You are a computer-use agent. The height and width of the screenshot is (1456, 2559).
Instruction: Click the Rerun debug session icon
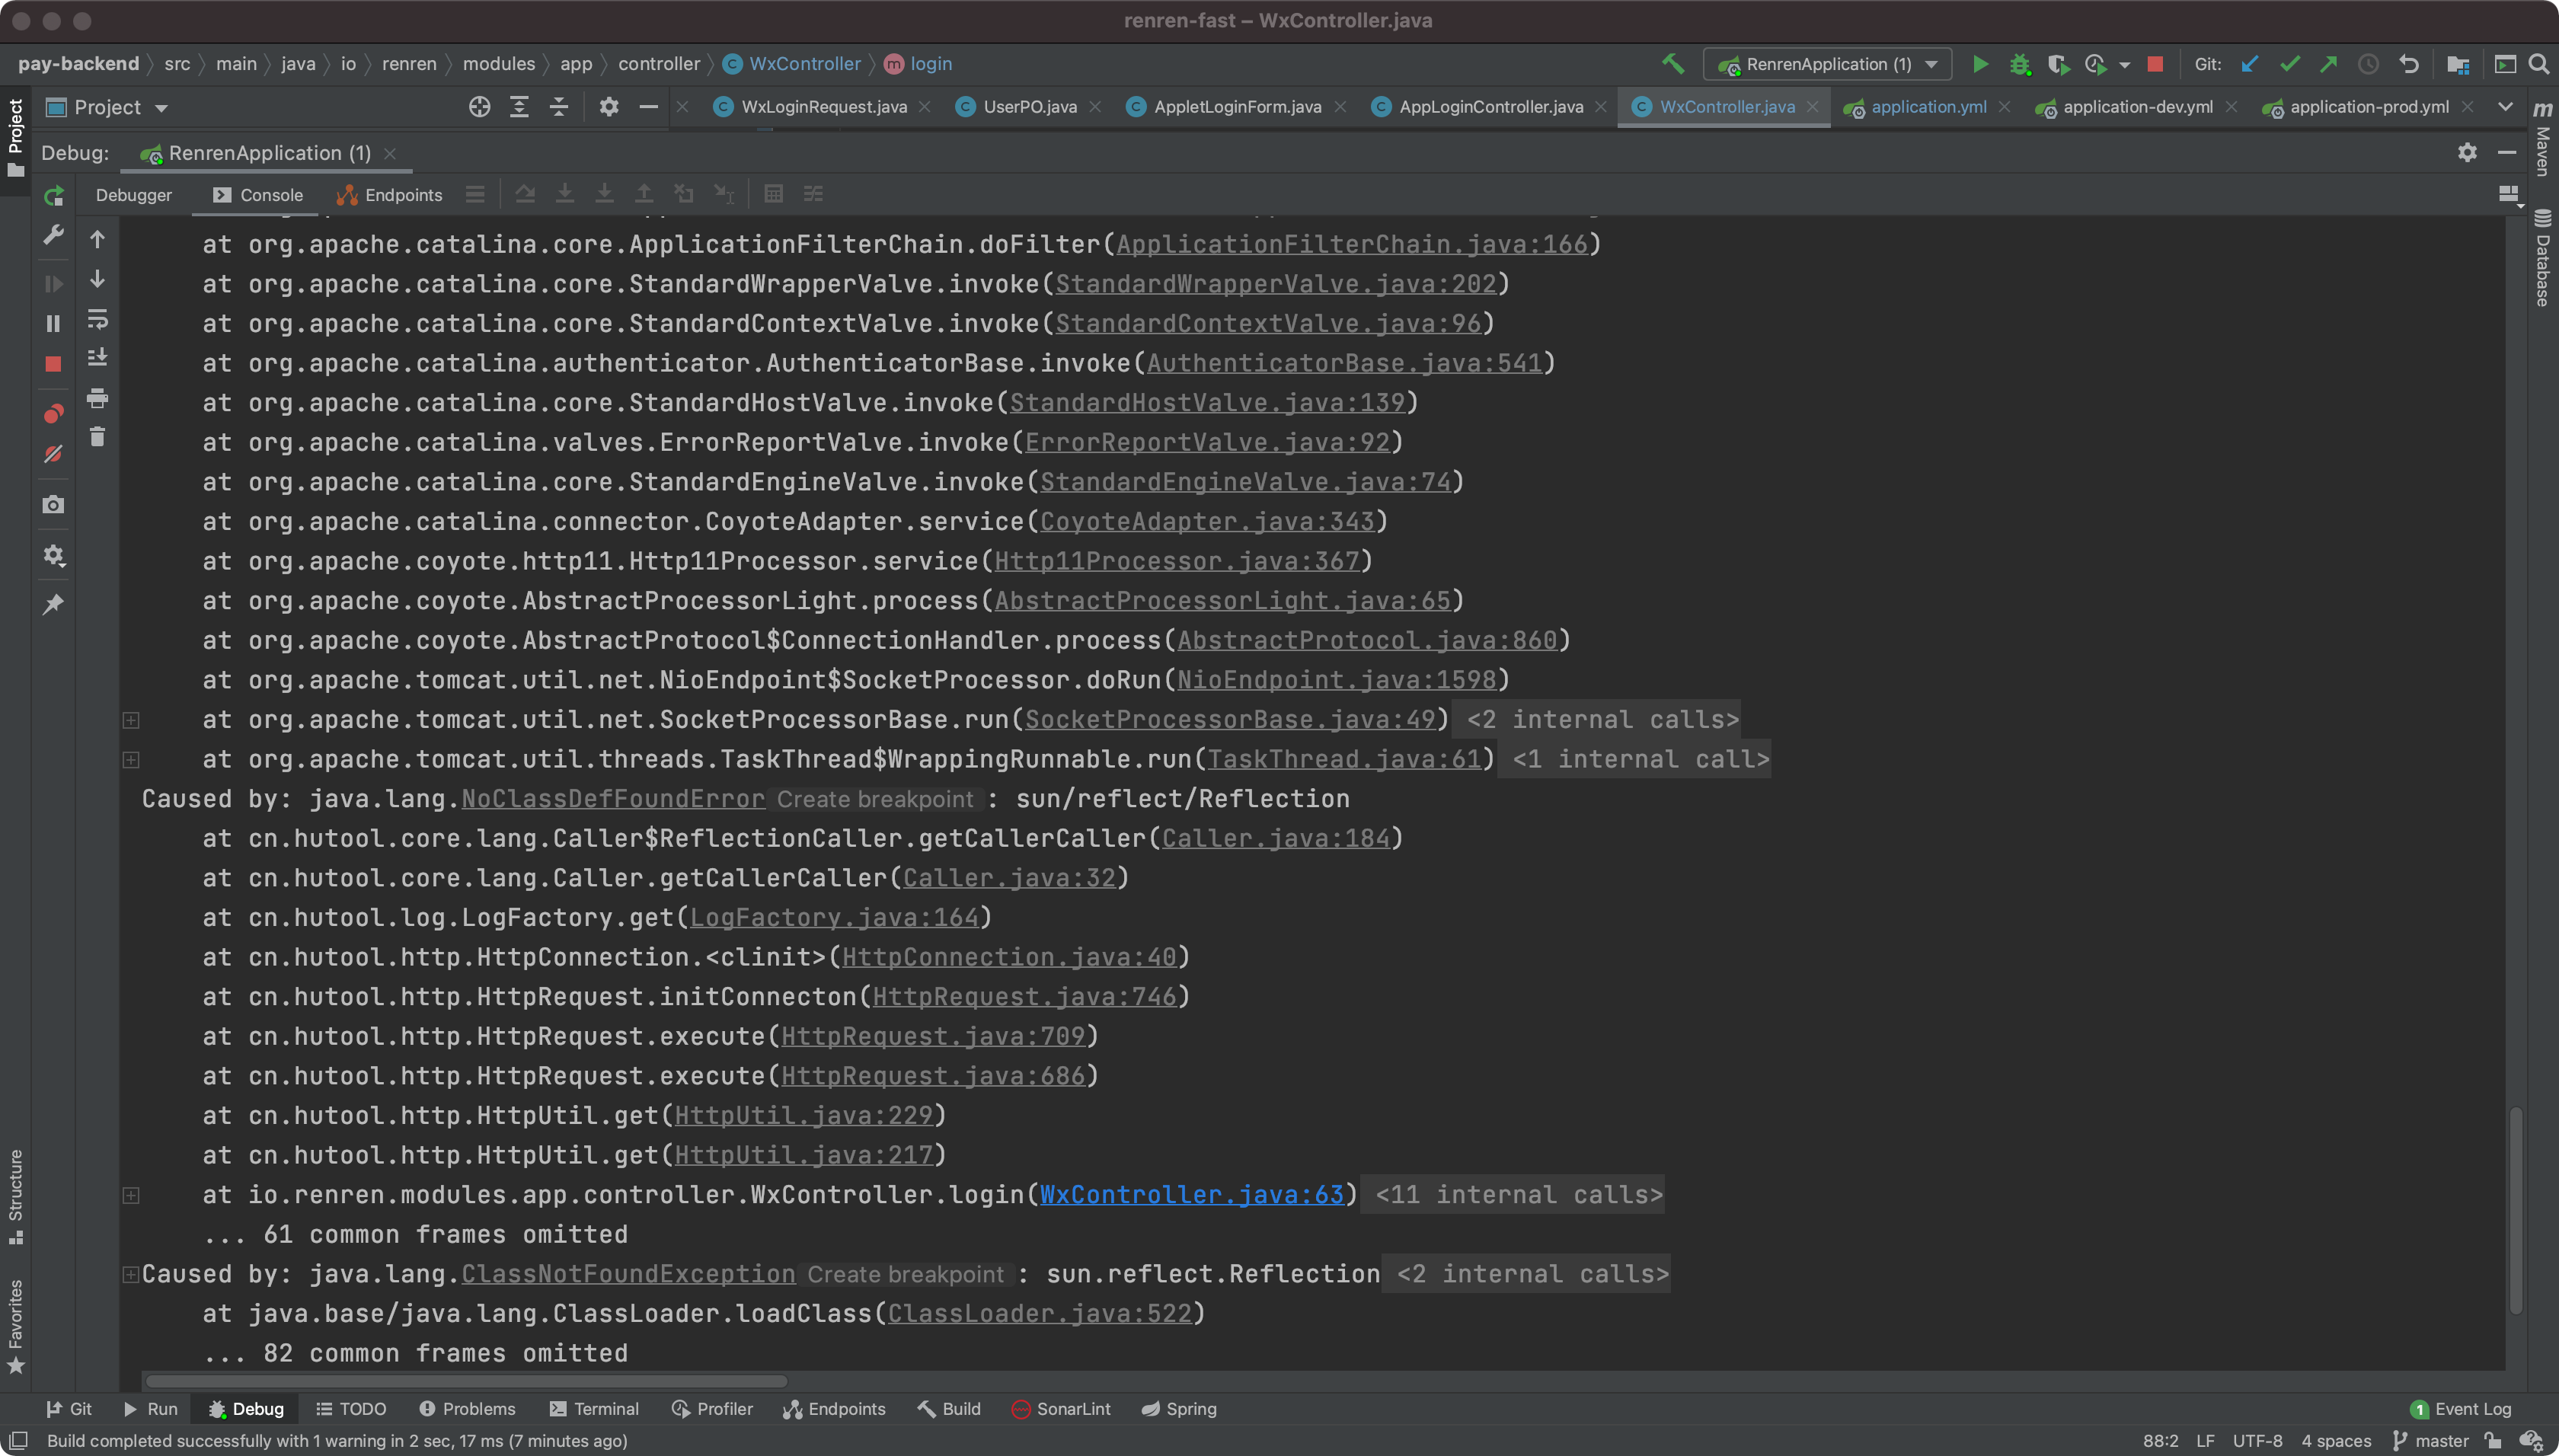(x=54, y=196)
